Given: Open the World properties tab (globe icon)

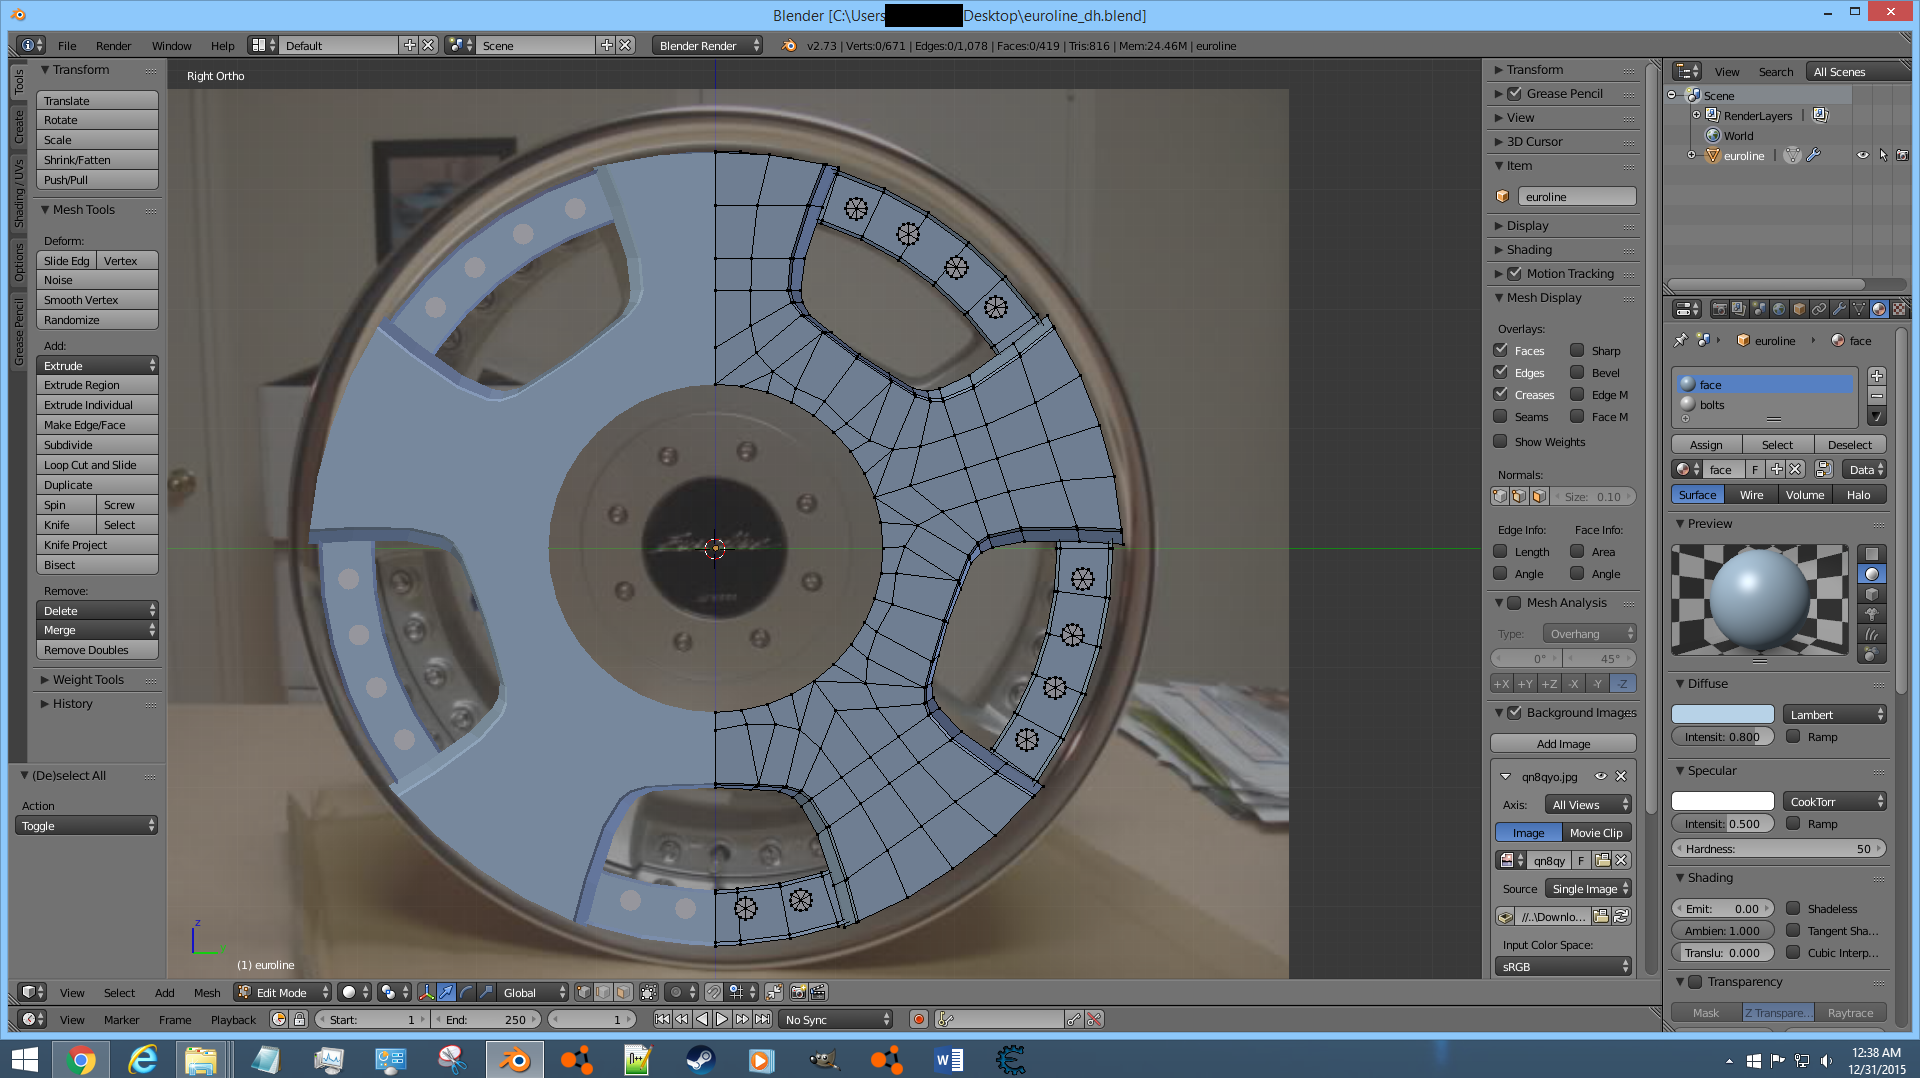Looking at the screenshot, I should (1779, 309).
